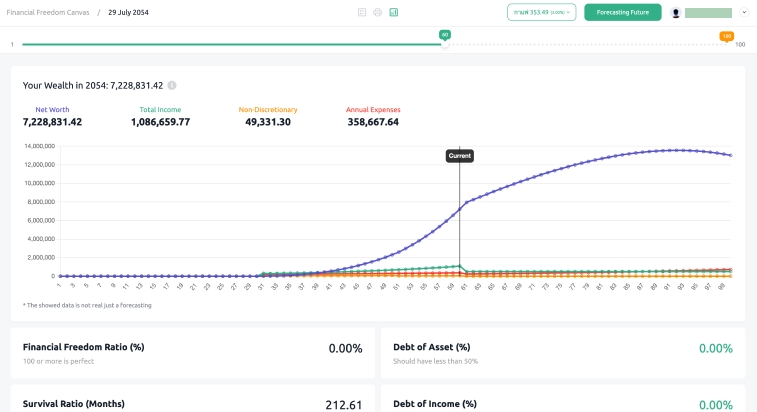This screenshot has height=412, width=757.
Task: Toggle Non-Discretionary series in legend
Action: (x=267, y=109)
